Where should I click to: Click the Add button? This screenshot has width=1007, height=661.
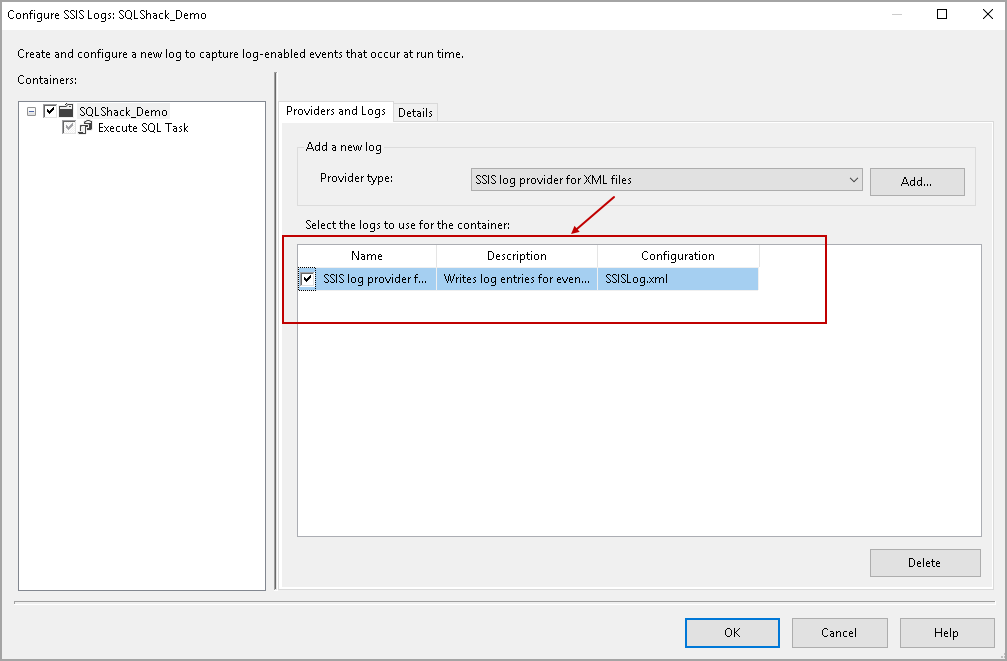pyautogui.click(x=916, y=181)
